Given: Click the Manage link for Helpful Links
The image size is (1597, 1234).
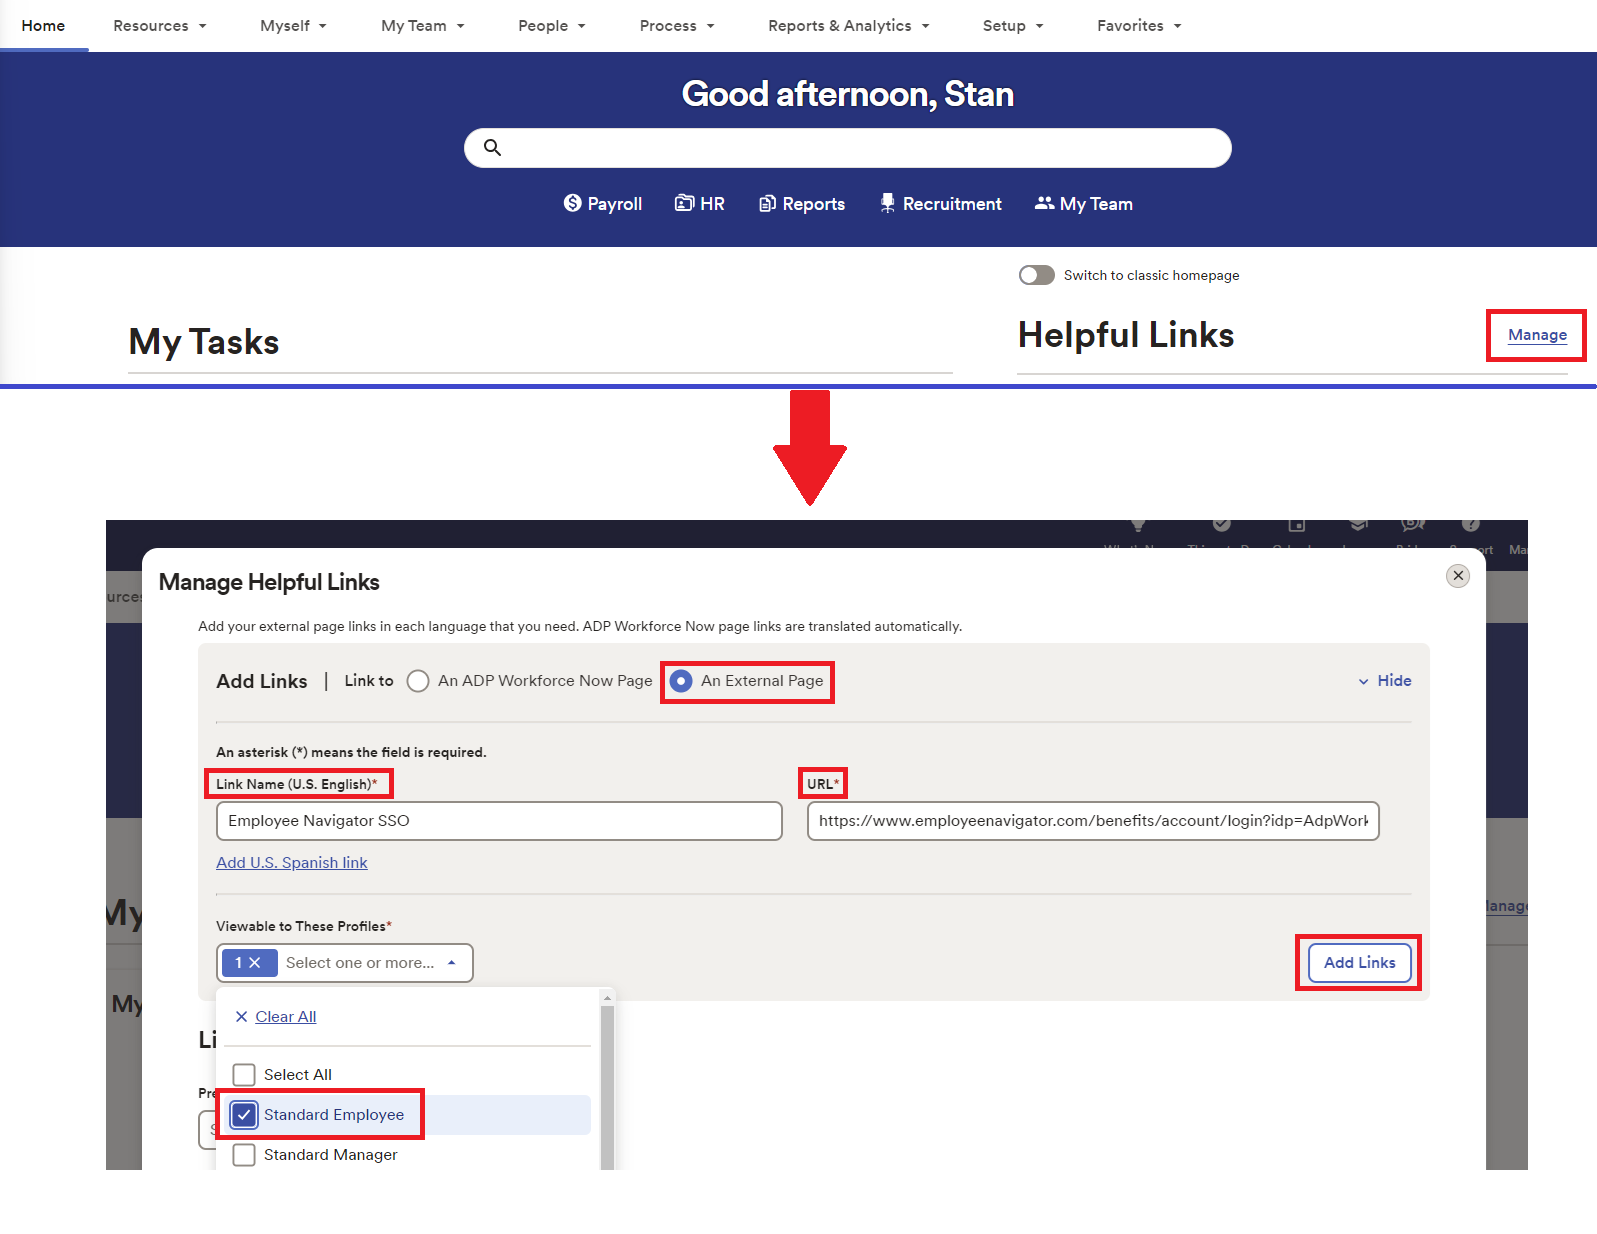Looking at the screenshot, I should [x=1537, y=335].
